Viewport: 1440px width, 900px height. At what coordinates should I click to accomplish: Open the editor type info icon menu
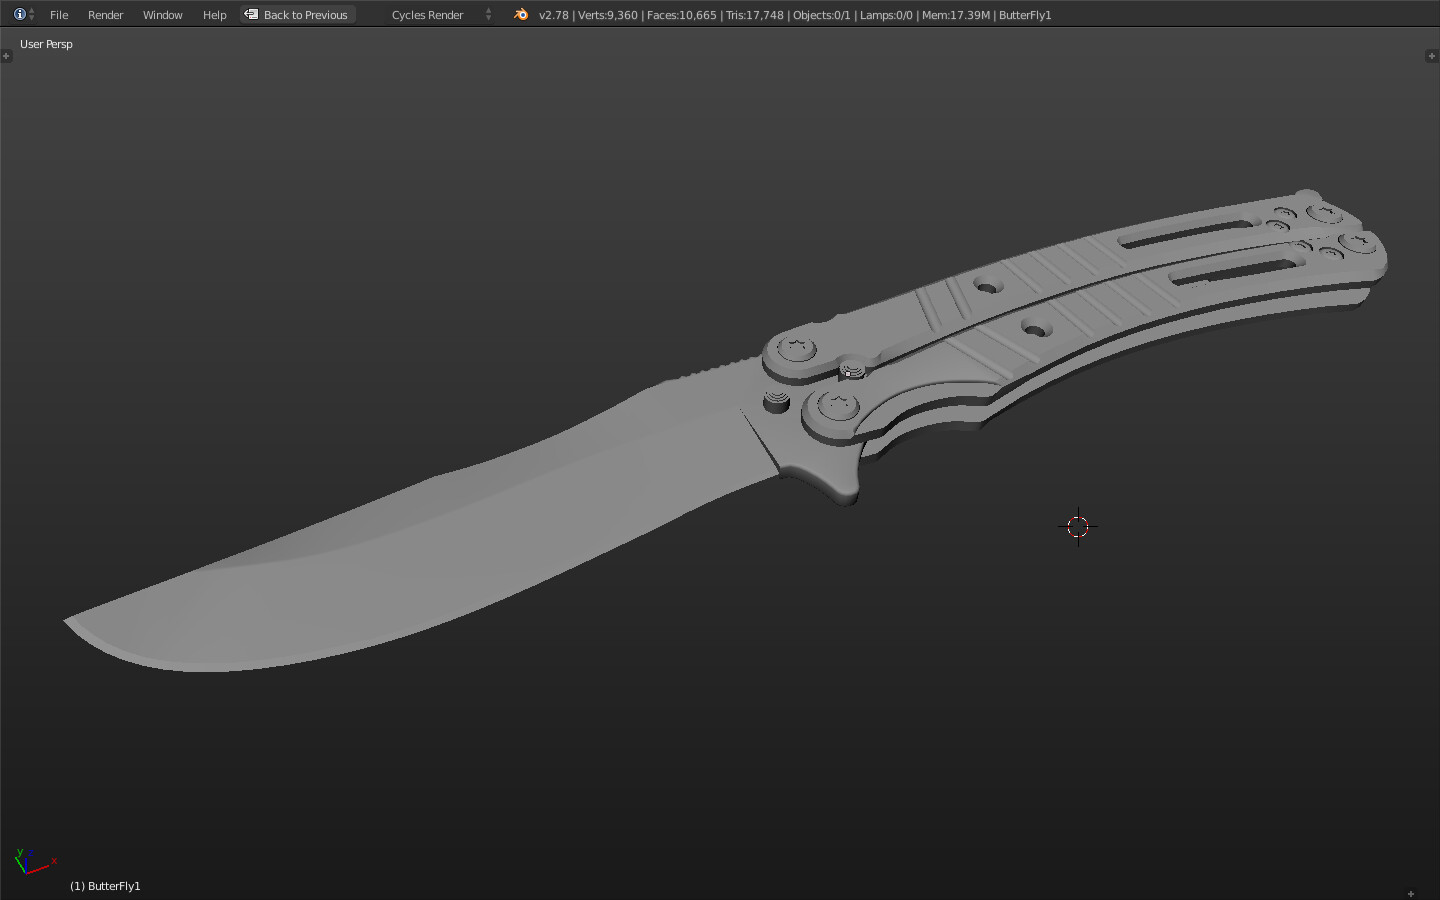[x=24, y=14]
